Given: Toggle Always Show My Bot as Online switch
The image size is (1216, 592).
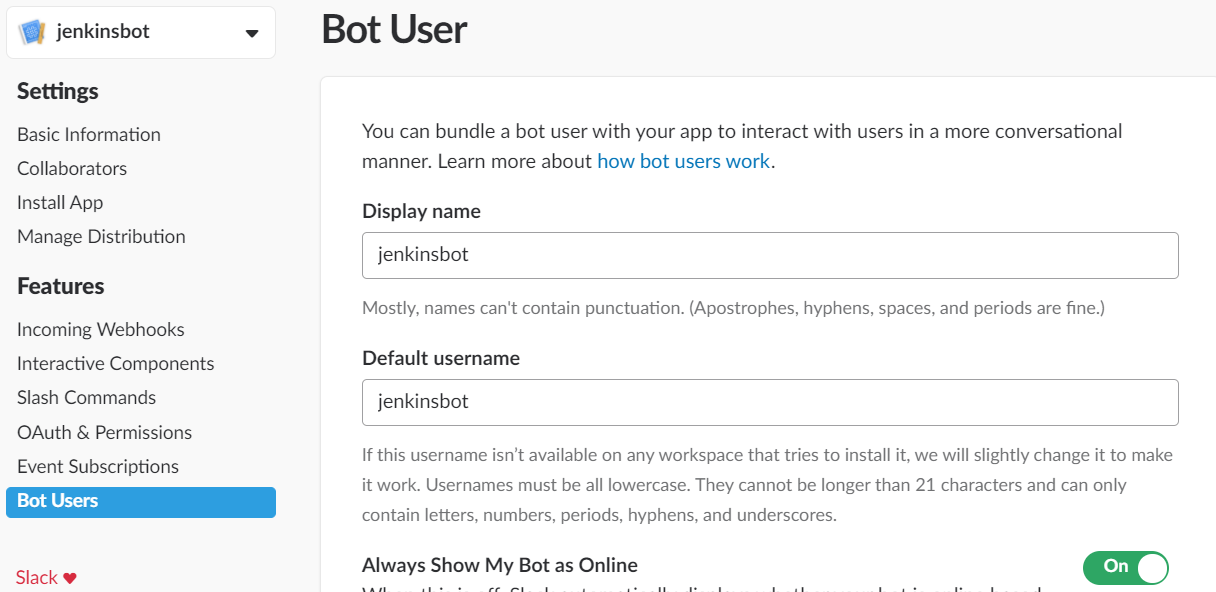Looking at the screenshot, I should pyautogui.click(x=1126, y=567).
